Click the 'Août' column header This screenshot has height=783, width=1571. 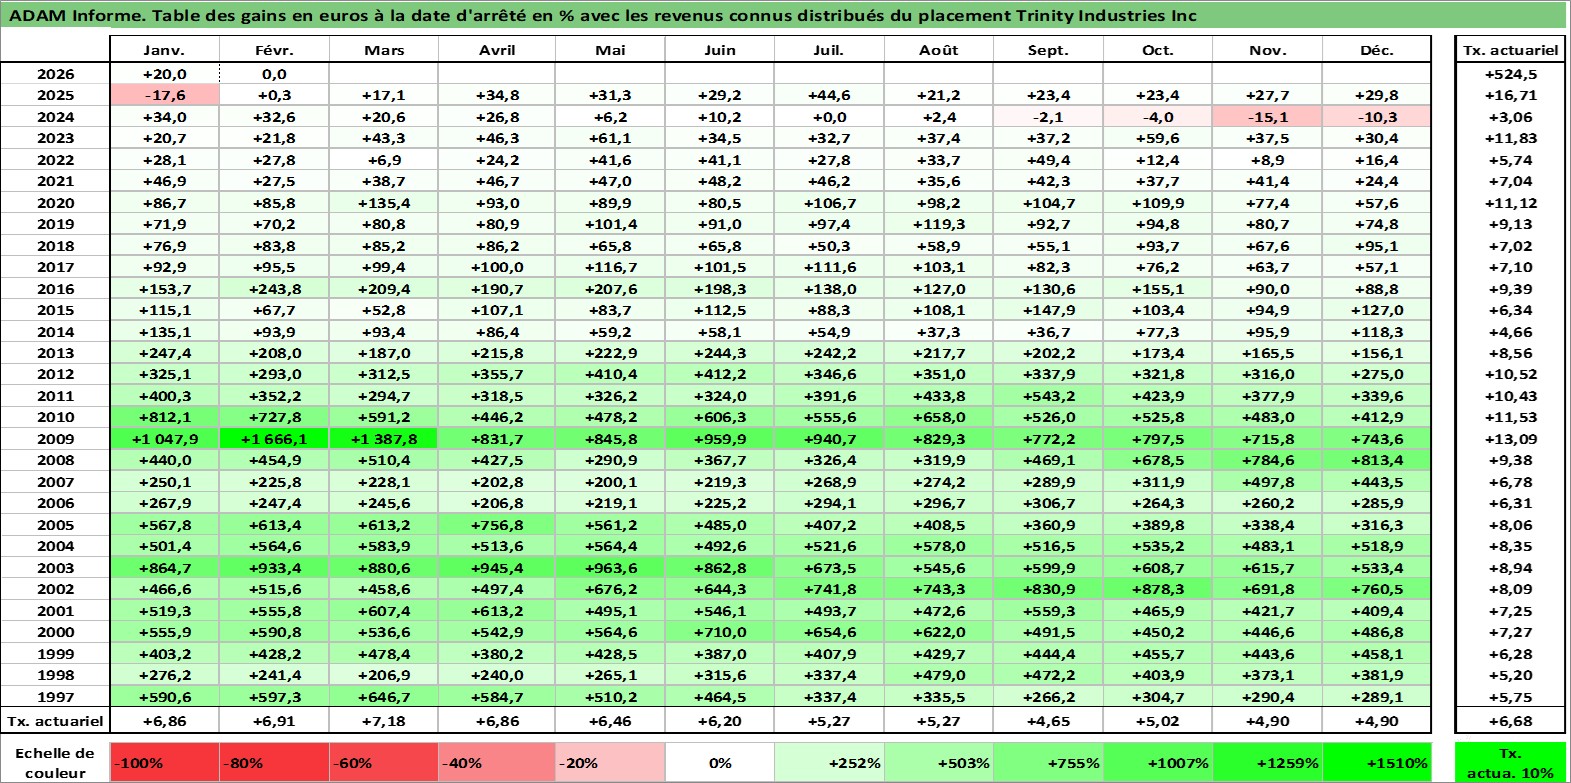tap(939, 50)
